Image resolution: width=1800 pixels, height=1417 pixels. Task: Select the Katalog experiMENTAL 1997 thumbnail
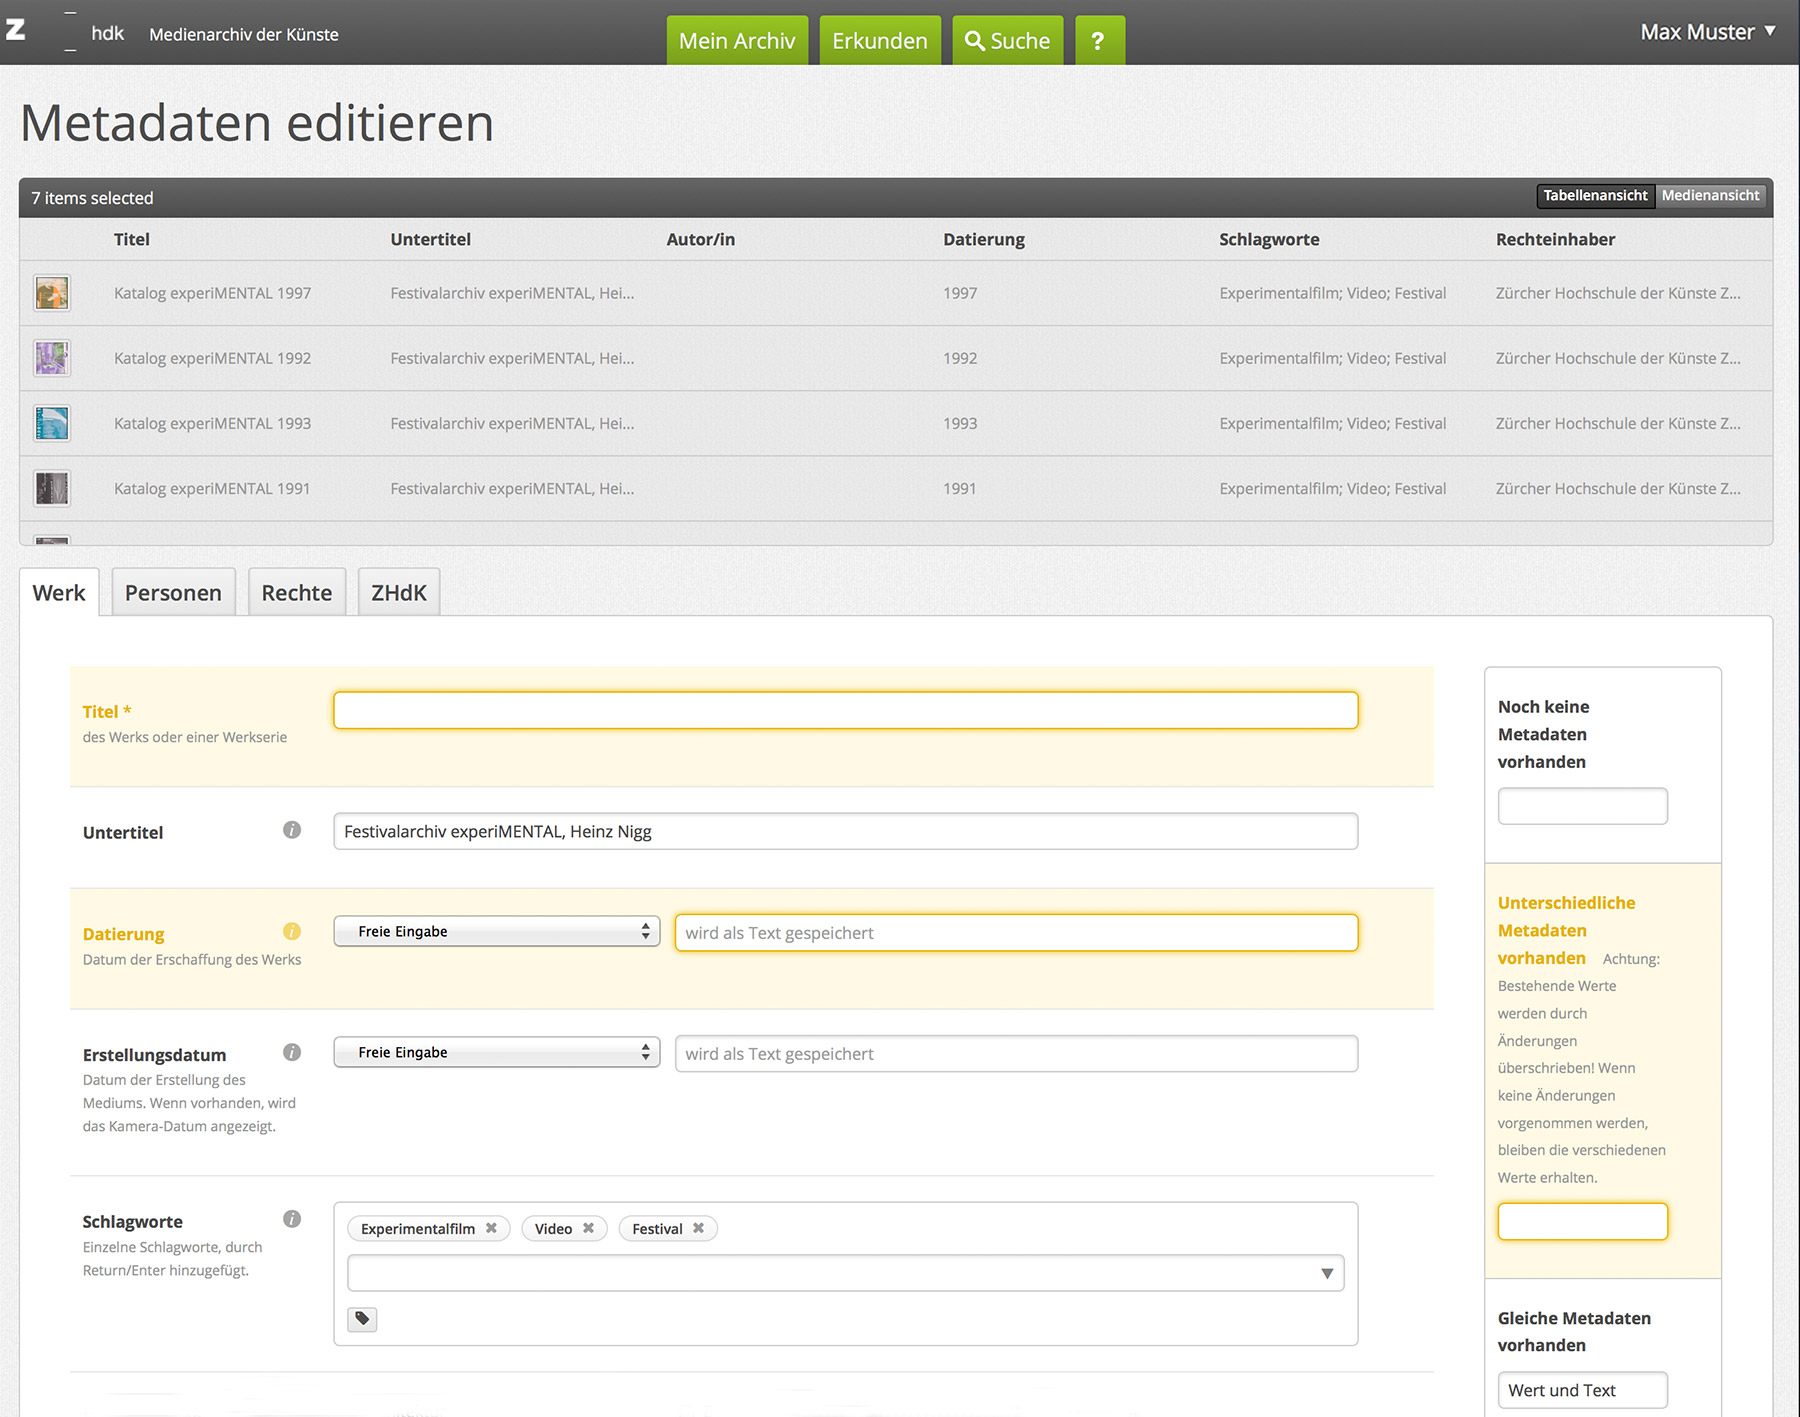point(52,293)
